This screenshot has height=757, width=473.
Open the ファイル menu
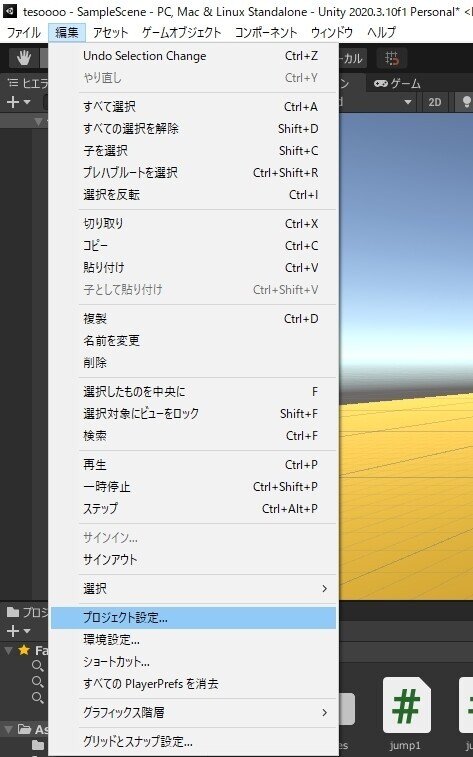click(24, 32)
